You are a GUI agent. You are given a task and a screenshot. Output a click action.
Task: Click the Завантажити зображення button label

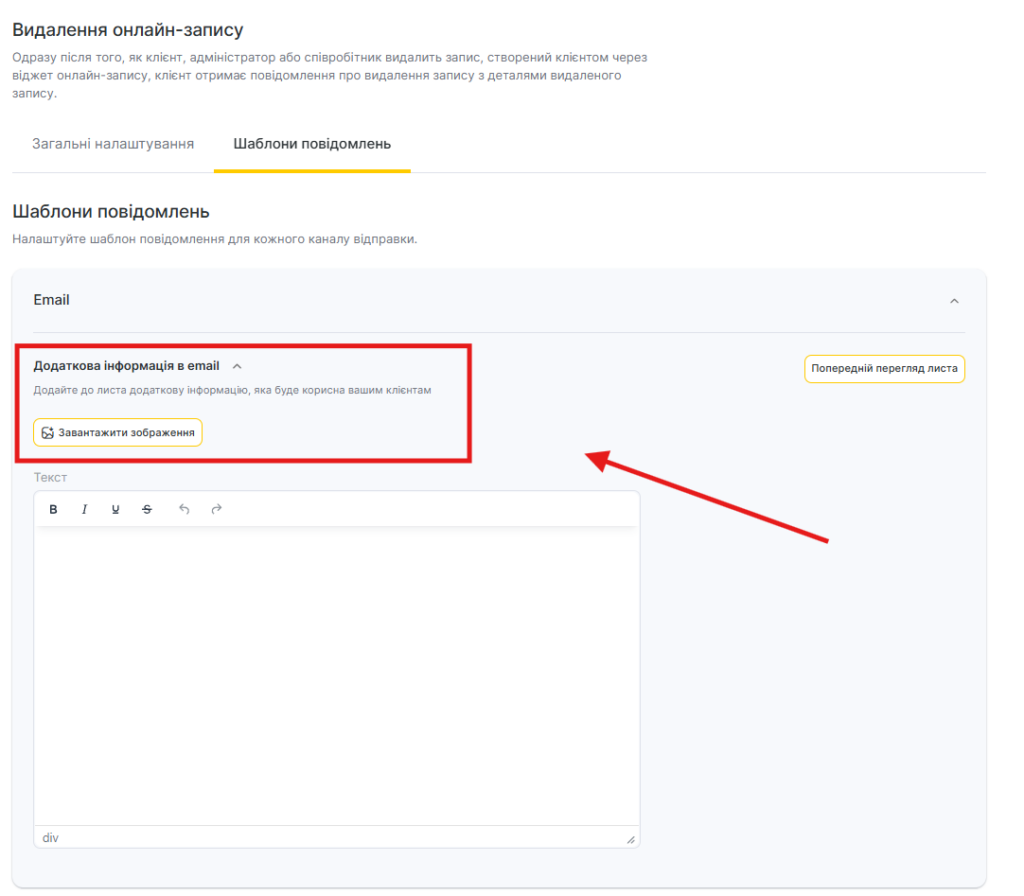click(x=126, y=433)
